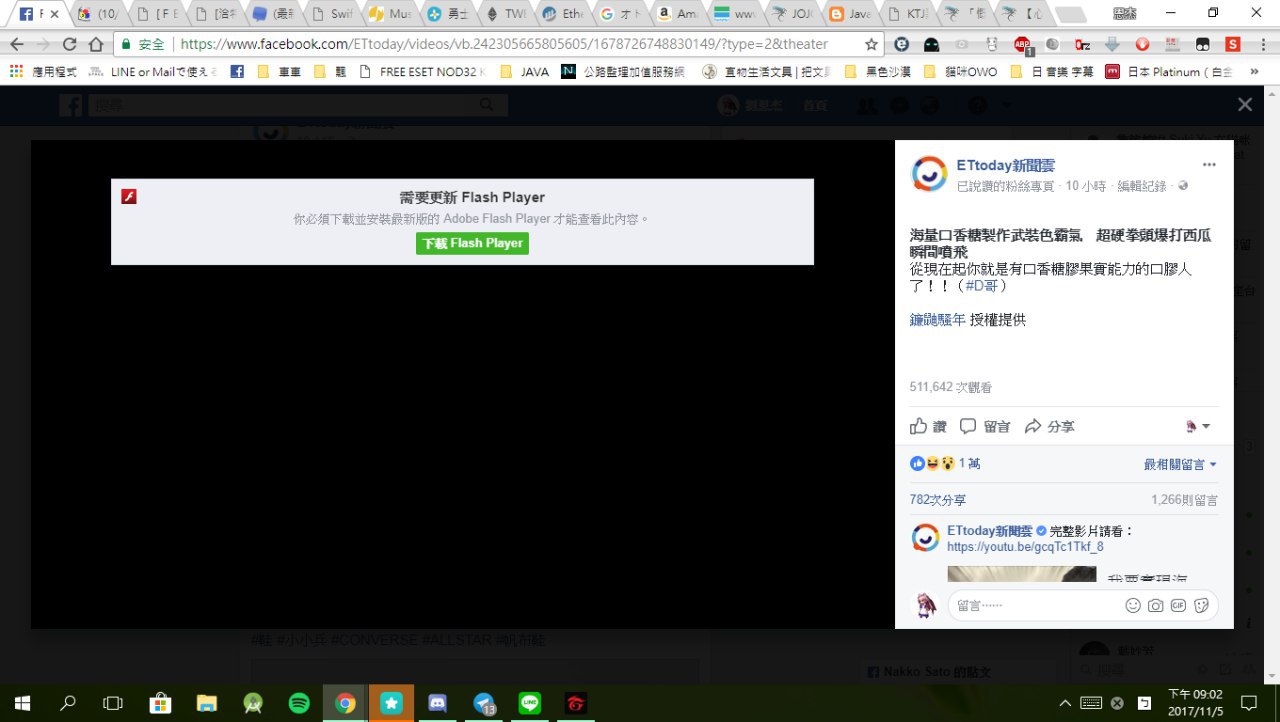The height and width of the screenshot is (722, 1280).
Task: Click the green download Flash Player button
Action: coord(472,243)
